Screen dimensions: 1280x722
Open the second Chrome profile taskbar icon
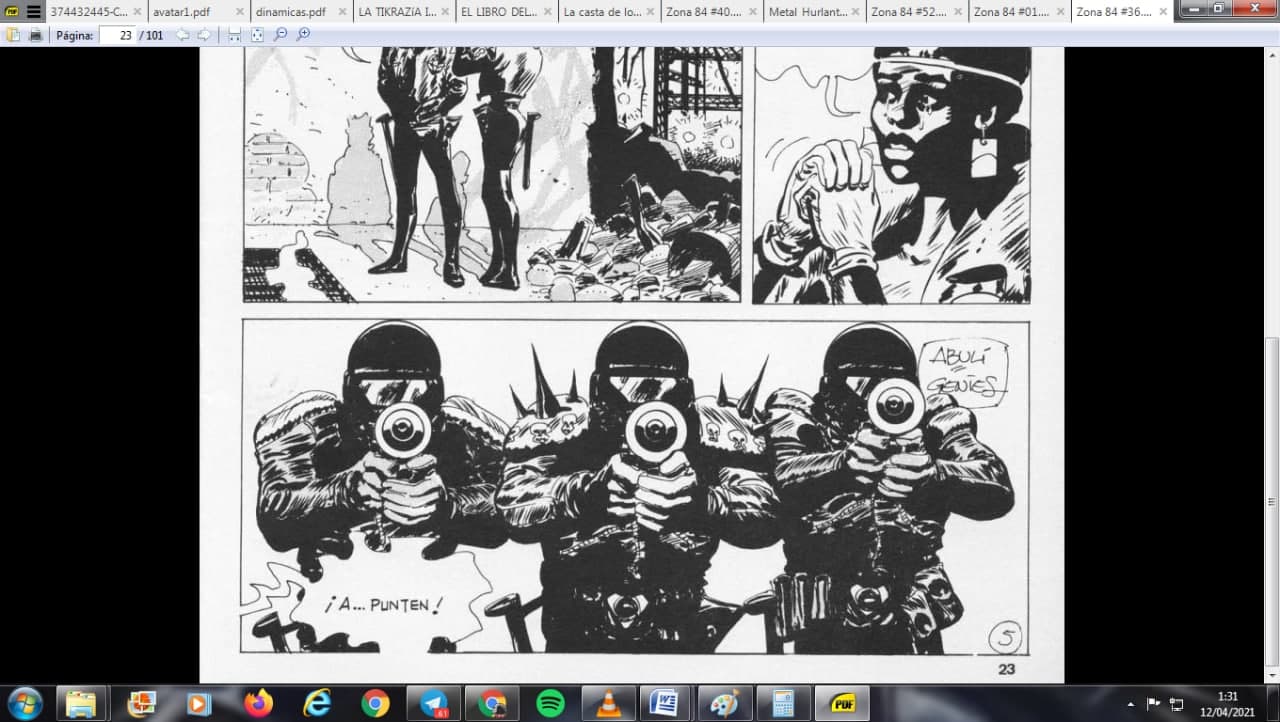point(492,703)
